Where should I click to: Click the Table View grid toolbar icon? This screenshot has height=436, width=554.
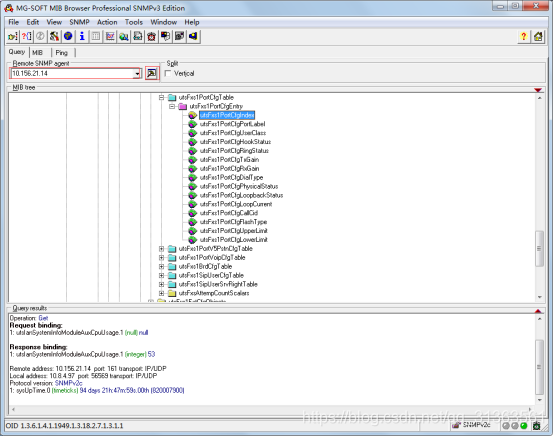96,36
